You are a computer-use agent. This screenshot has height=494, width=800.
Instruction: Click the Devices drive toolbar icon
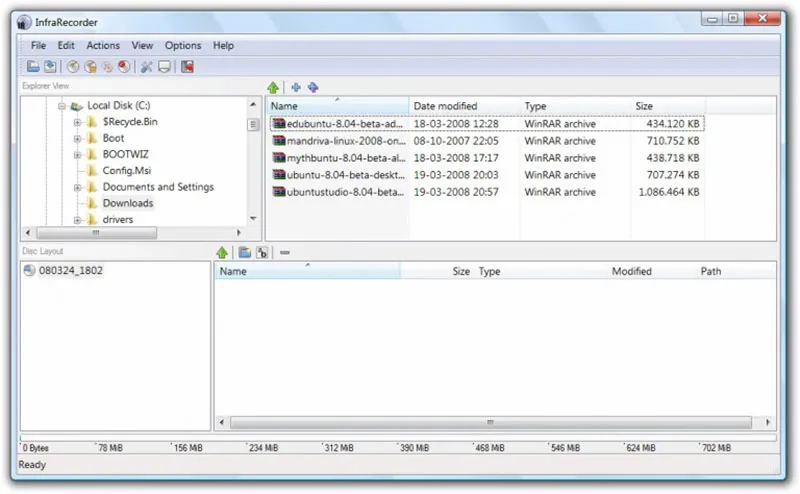coord(164,66)
